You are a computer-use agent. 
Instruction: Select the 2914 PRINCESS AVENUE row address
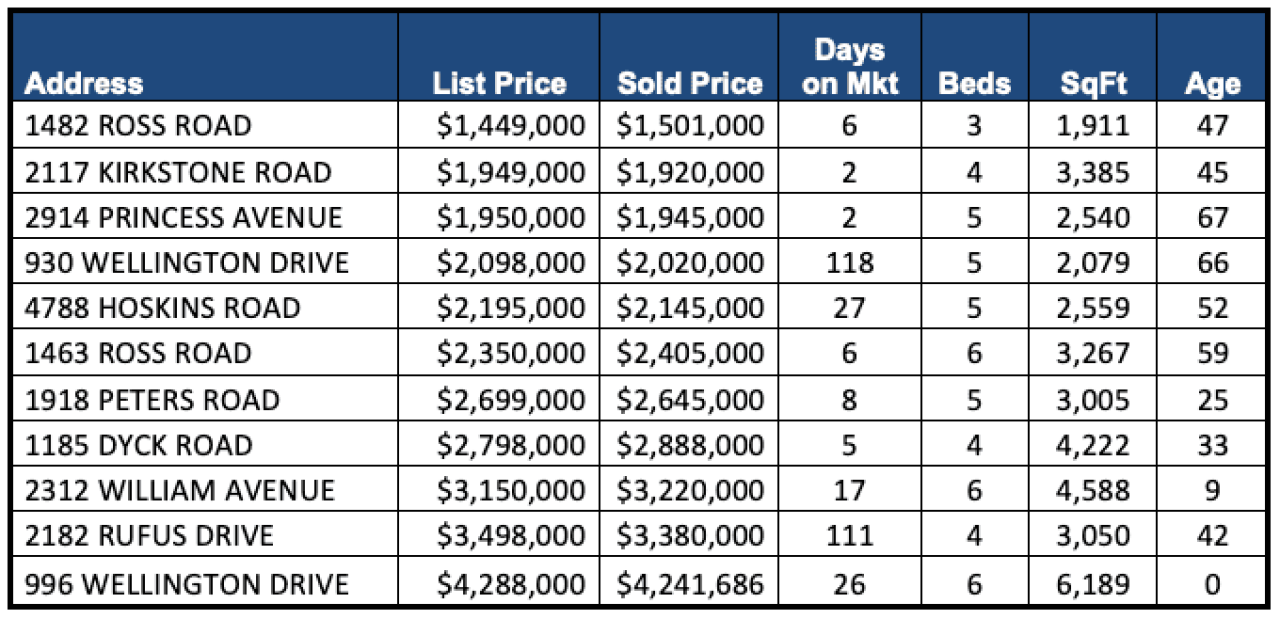coord(184,218)
